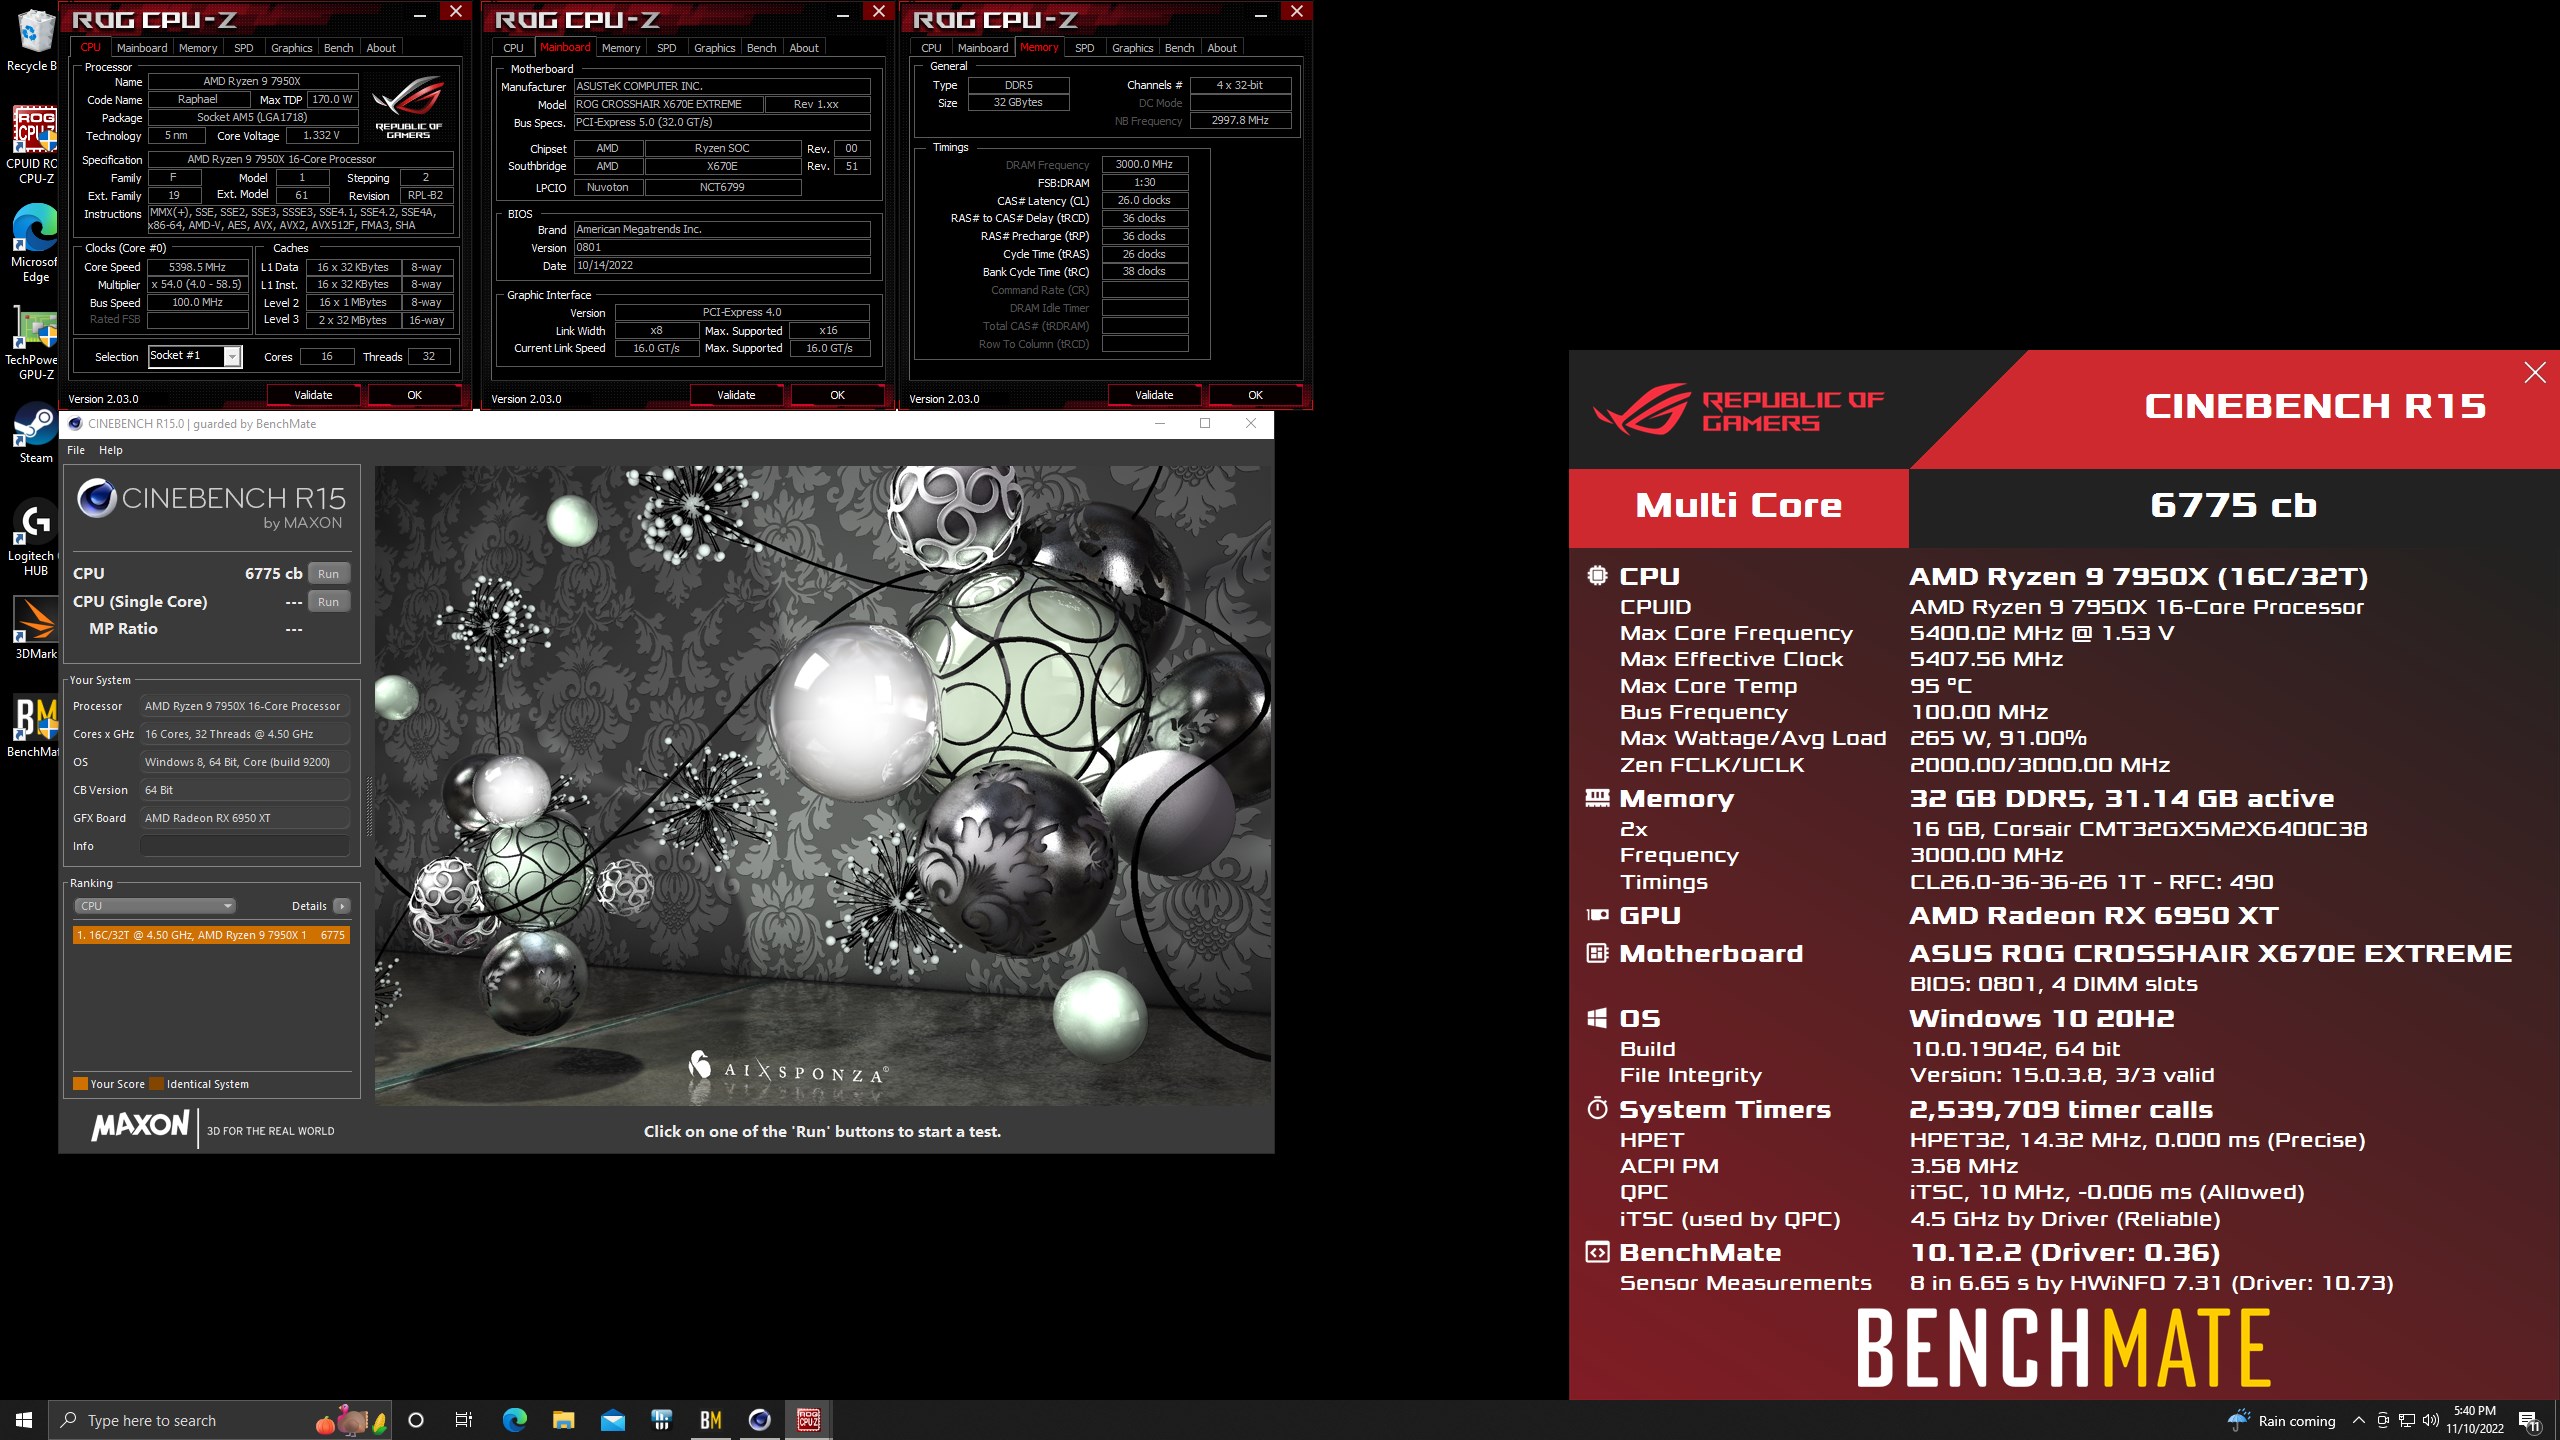
Task: Open CPUID ROG CPU-Z desktop shortcut
Action: pyautogui.click(x=34, y=146)
